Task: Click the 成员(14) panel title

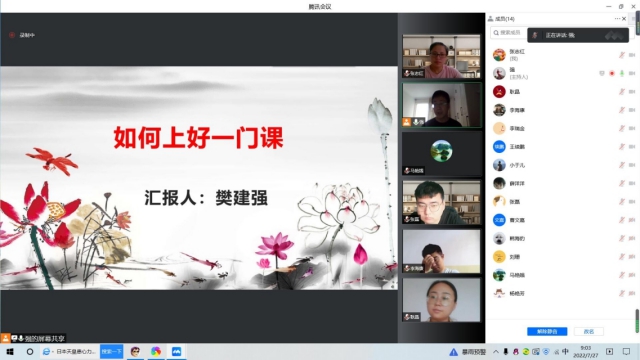Action: click(x=504, y=19)
